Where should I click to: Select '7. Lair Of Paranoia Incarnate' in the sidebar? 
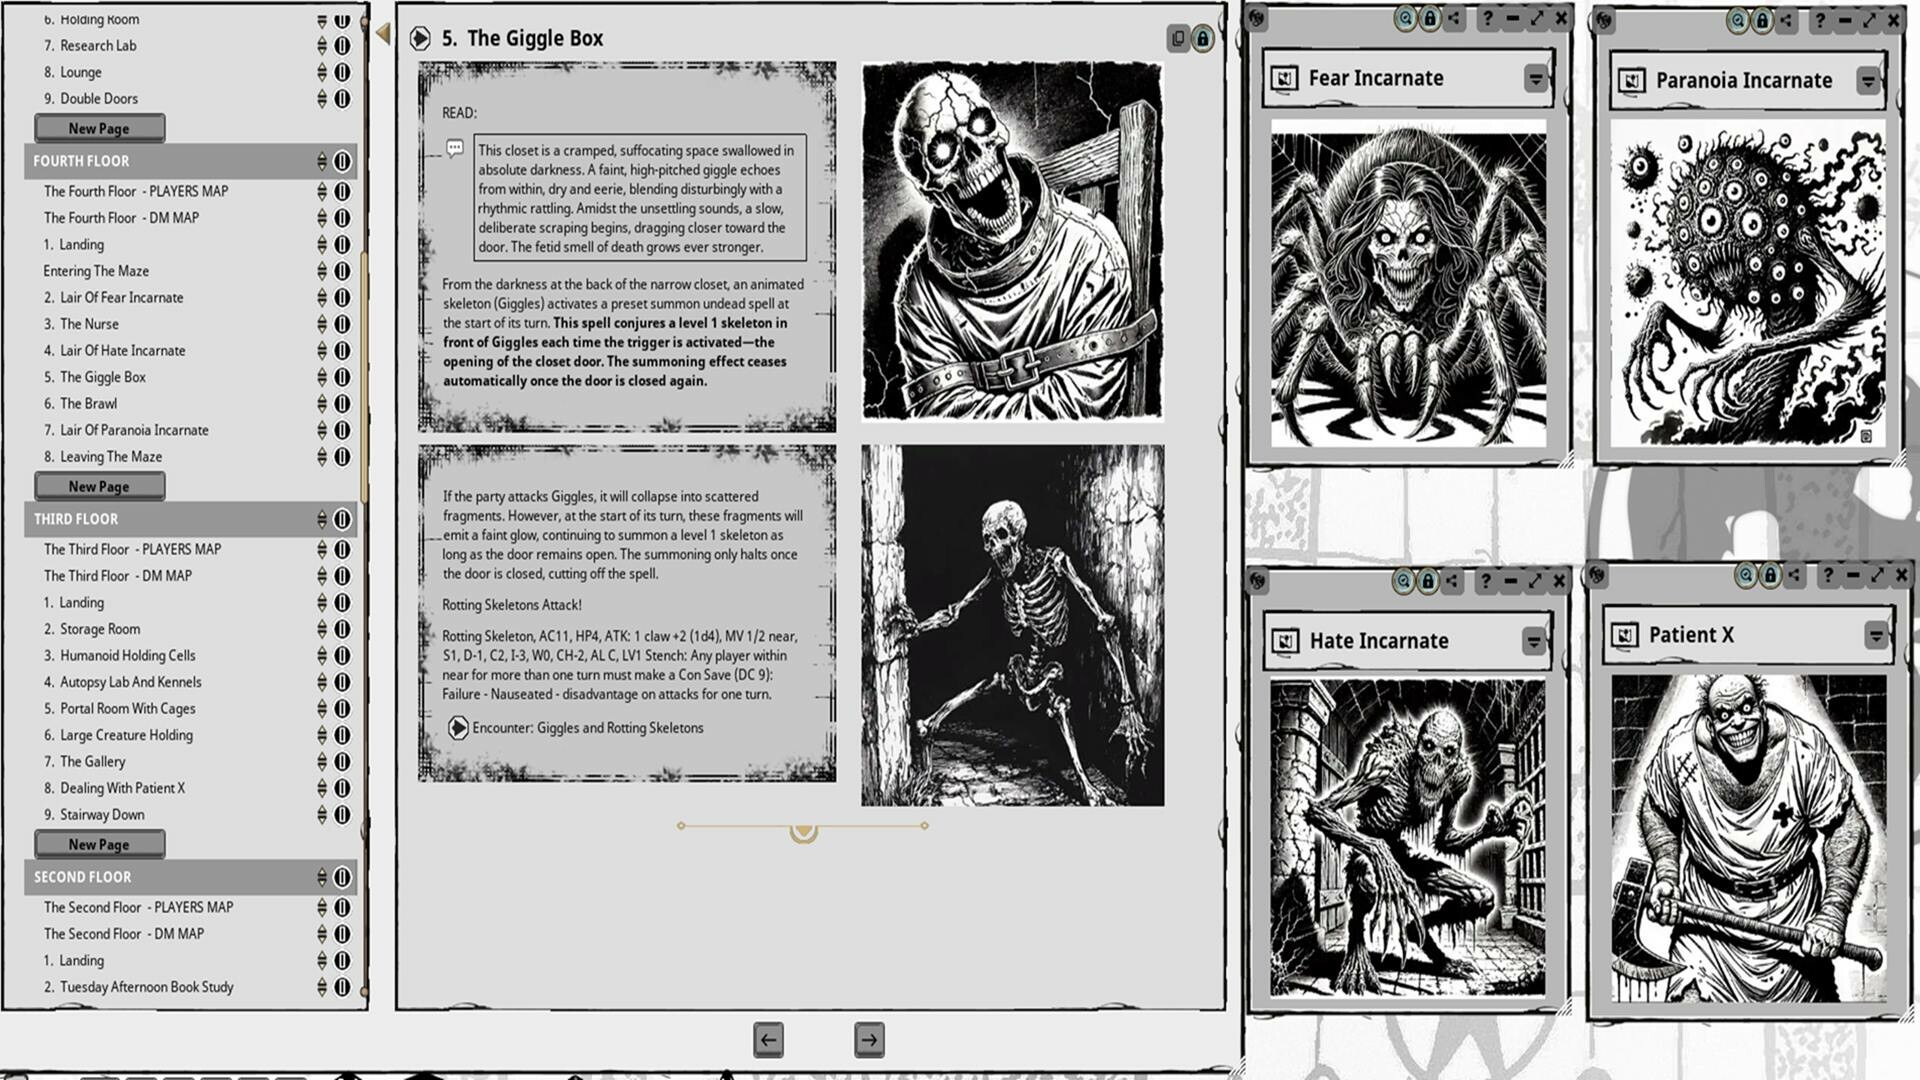131,430
